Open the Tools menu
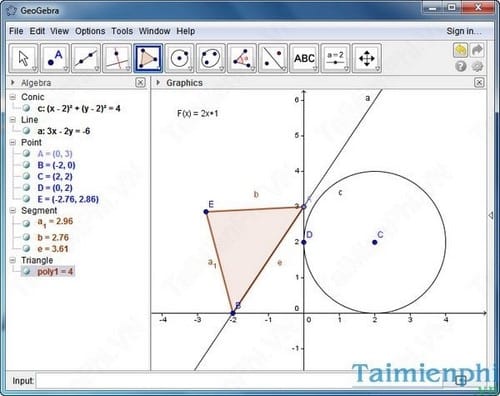The height and width of the screenshot is (396, 500). [122, 31]
